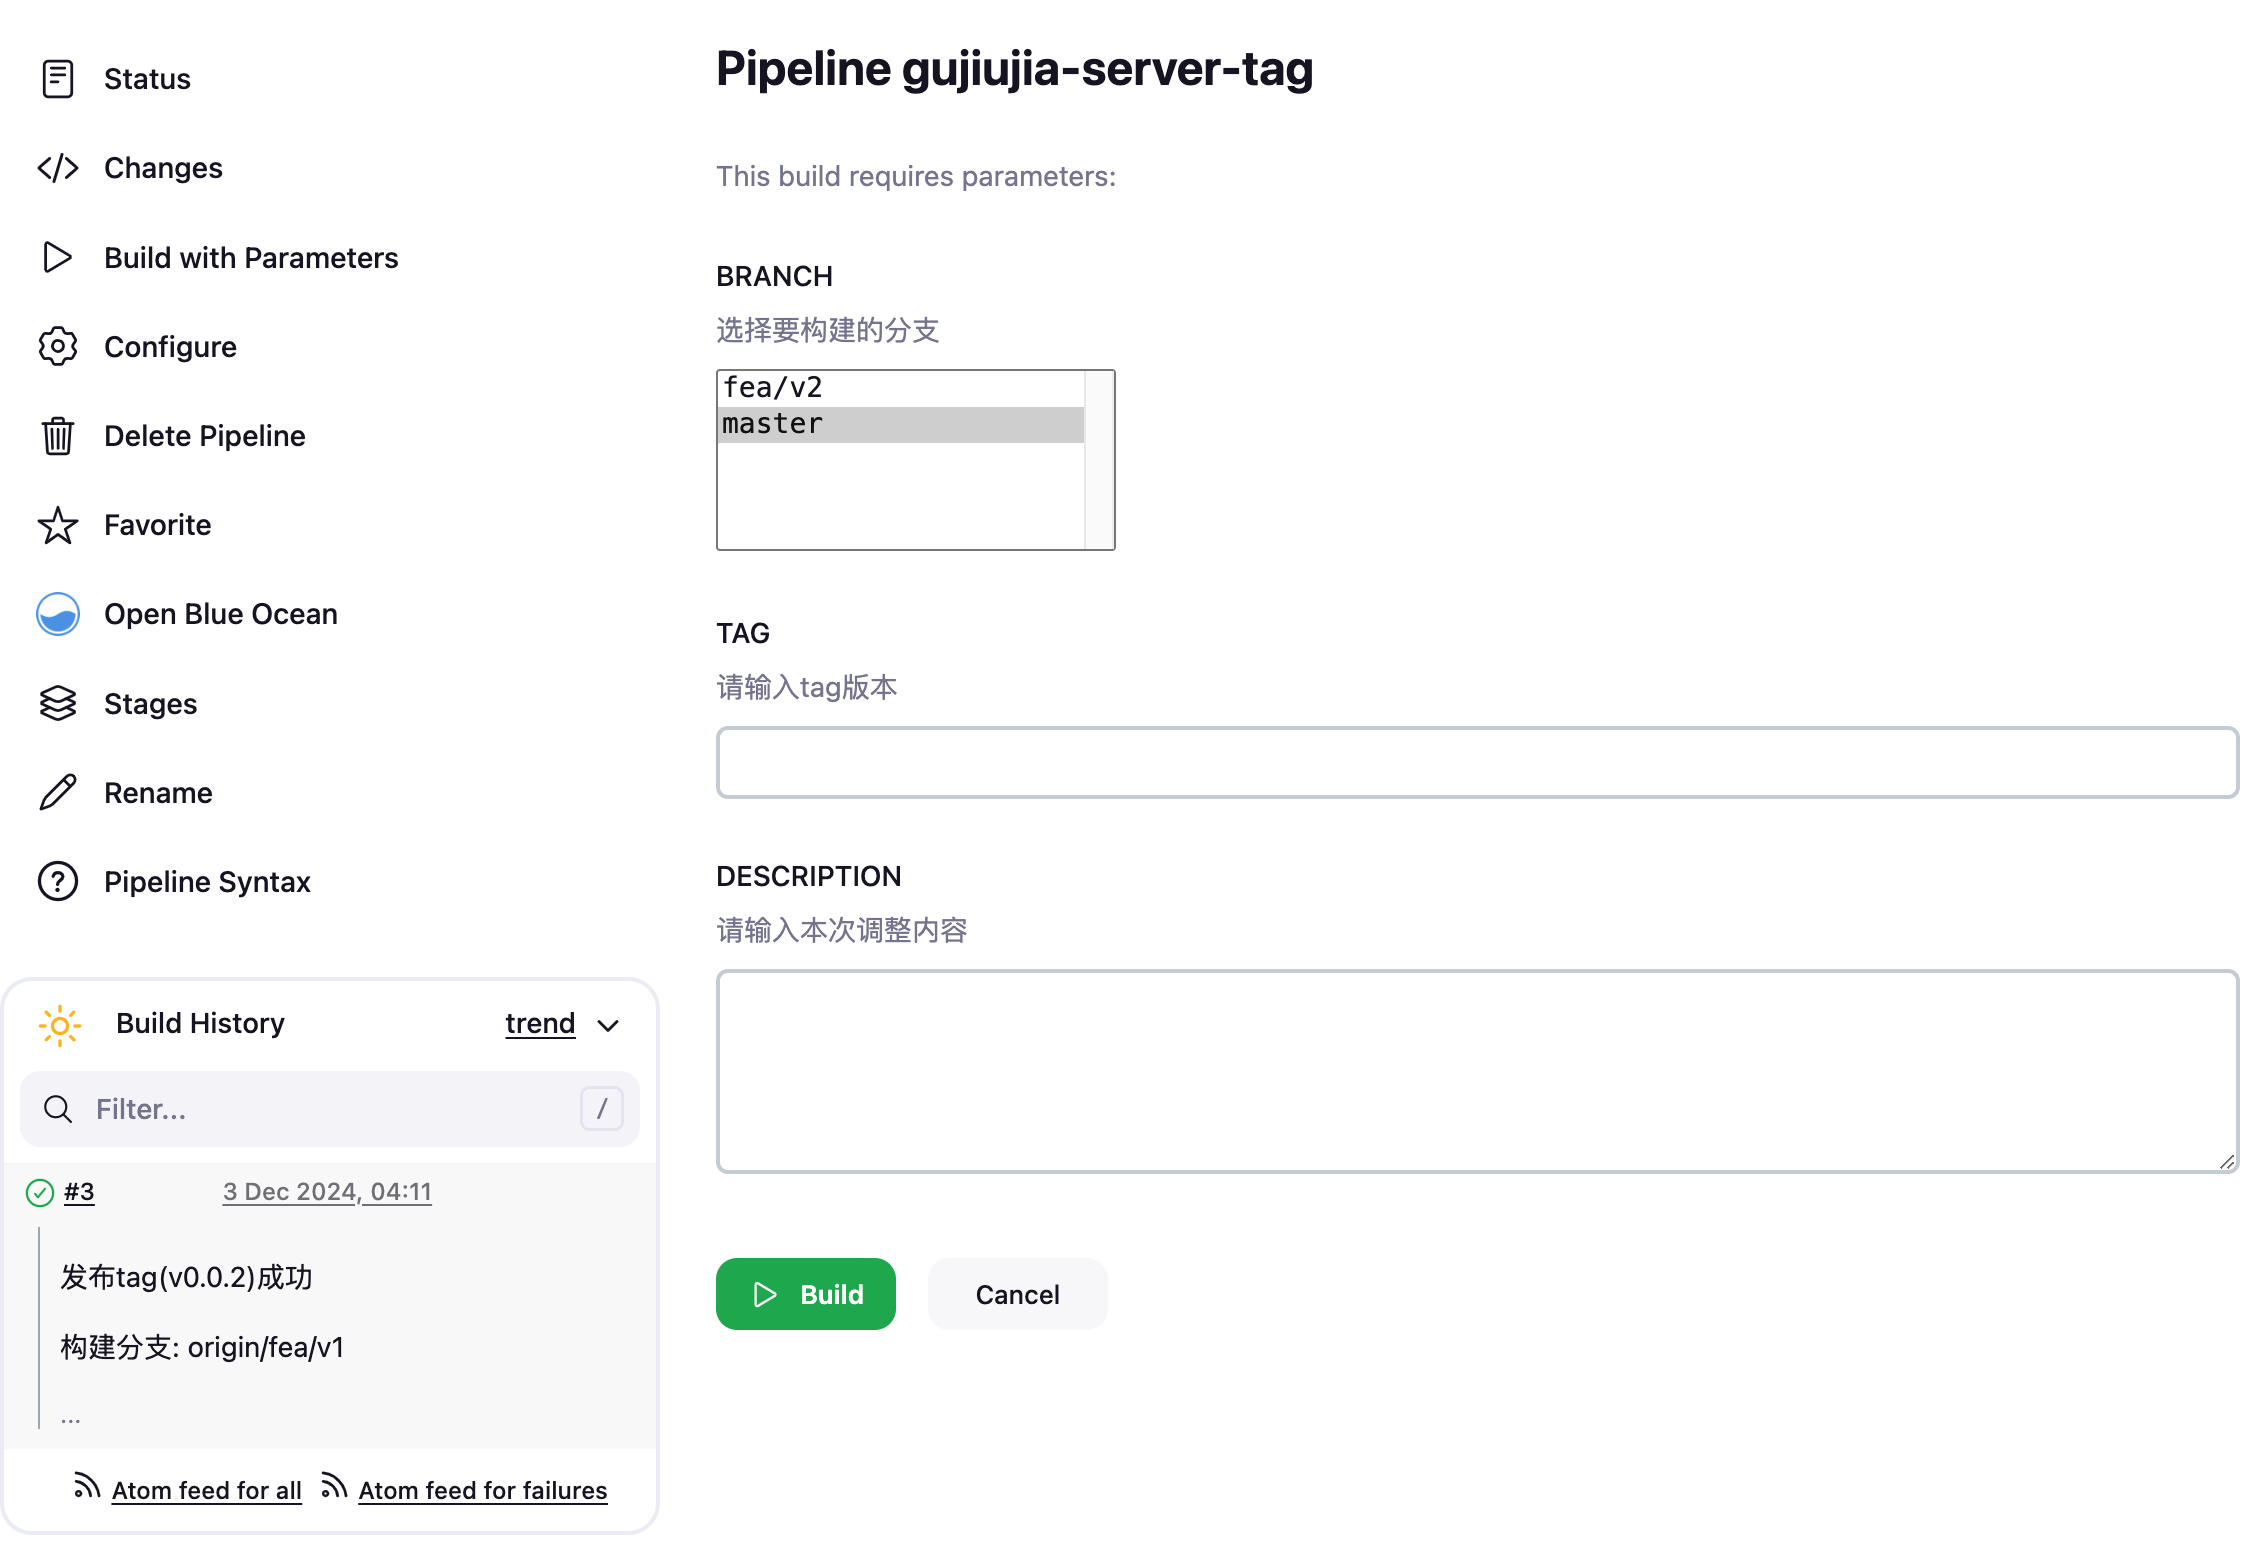This screenshot has width=2266, height=1566.
Task: Click the Cancel button
Action: 1017,1295
